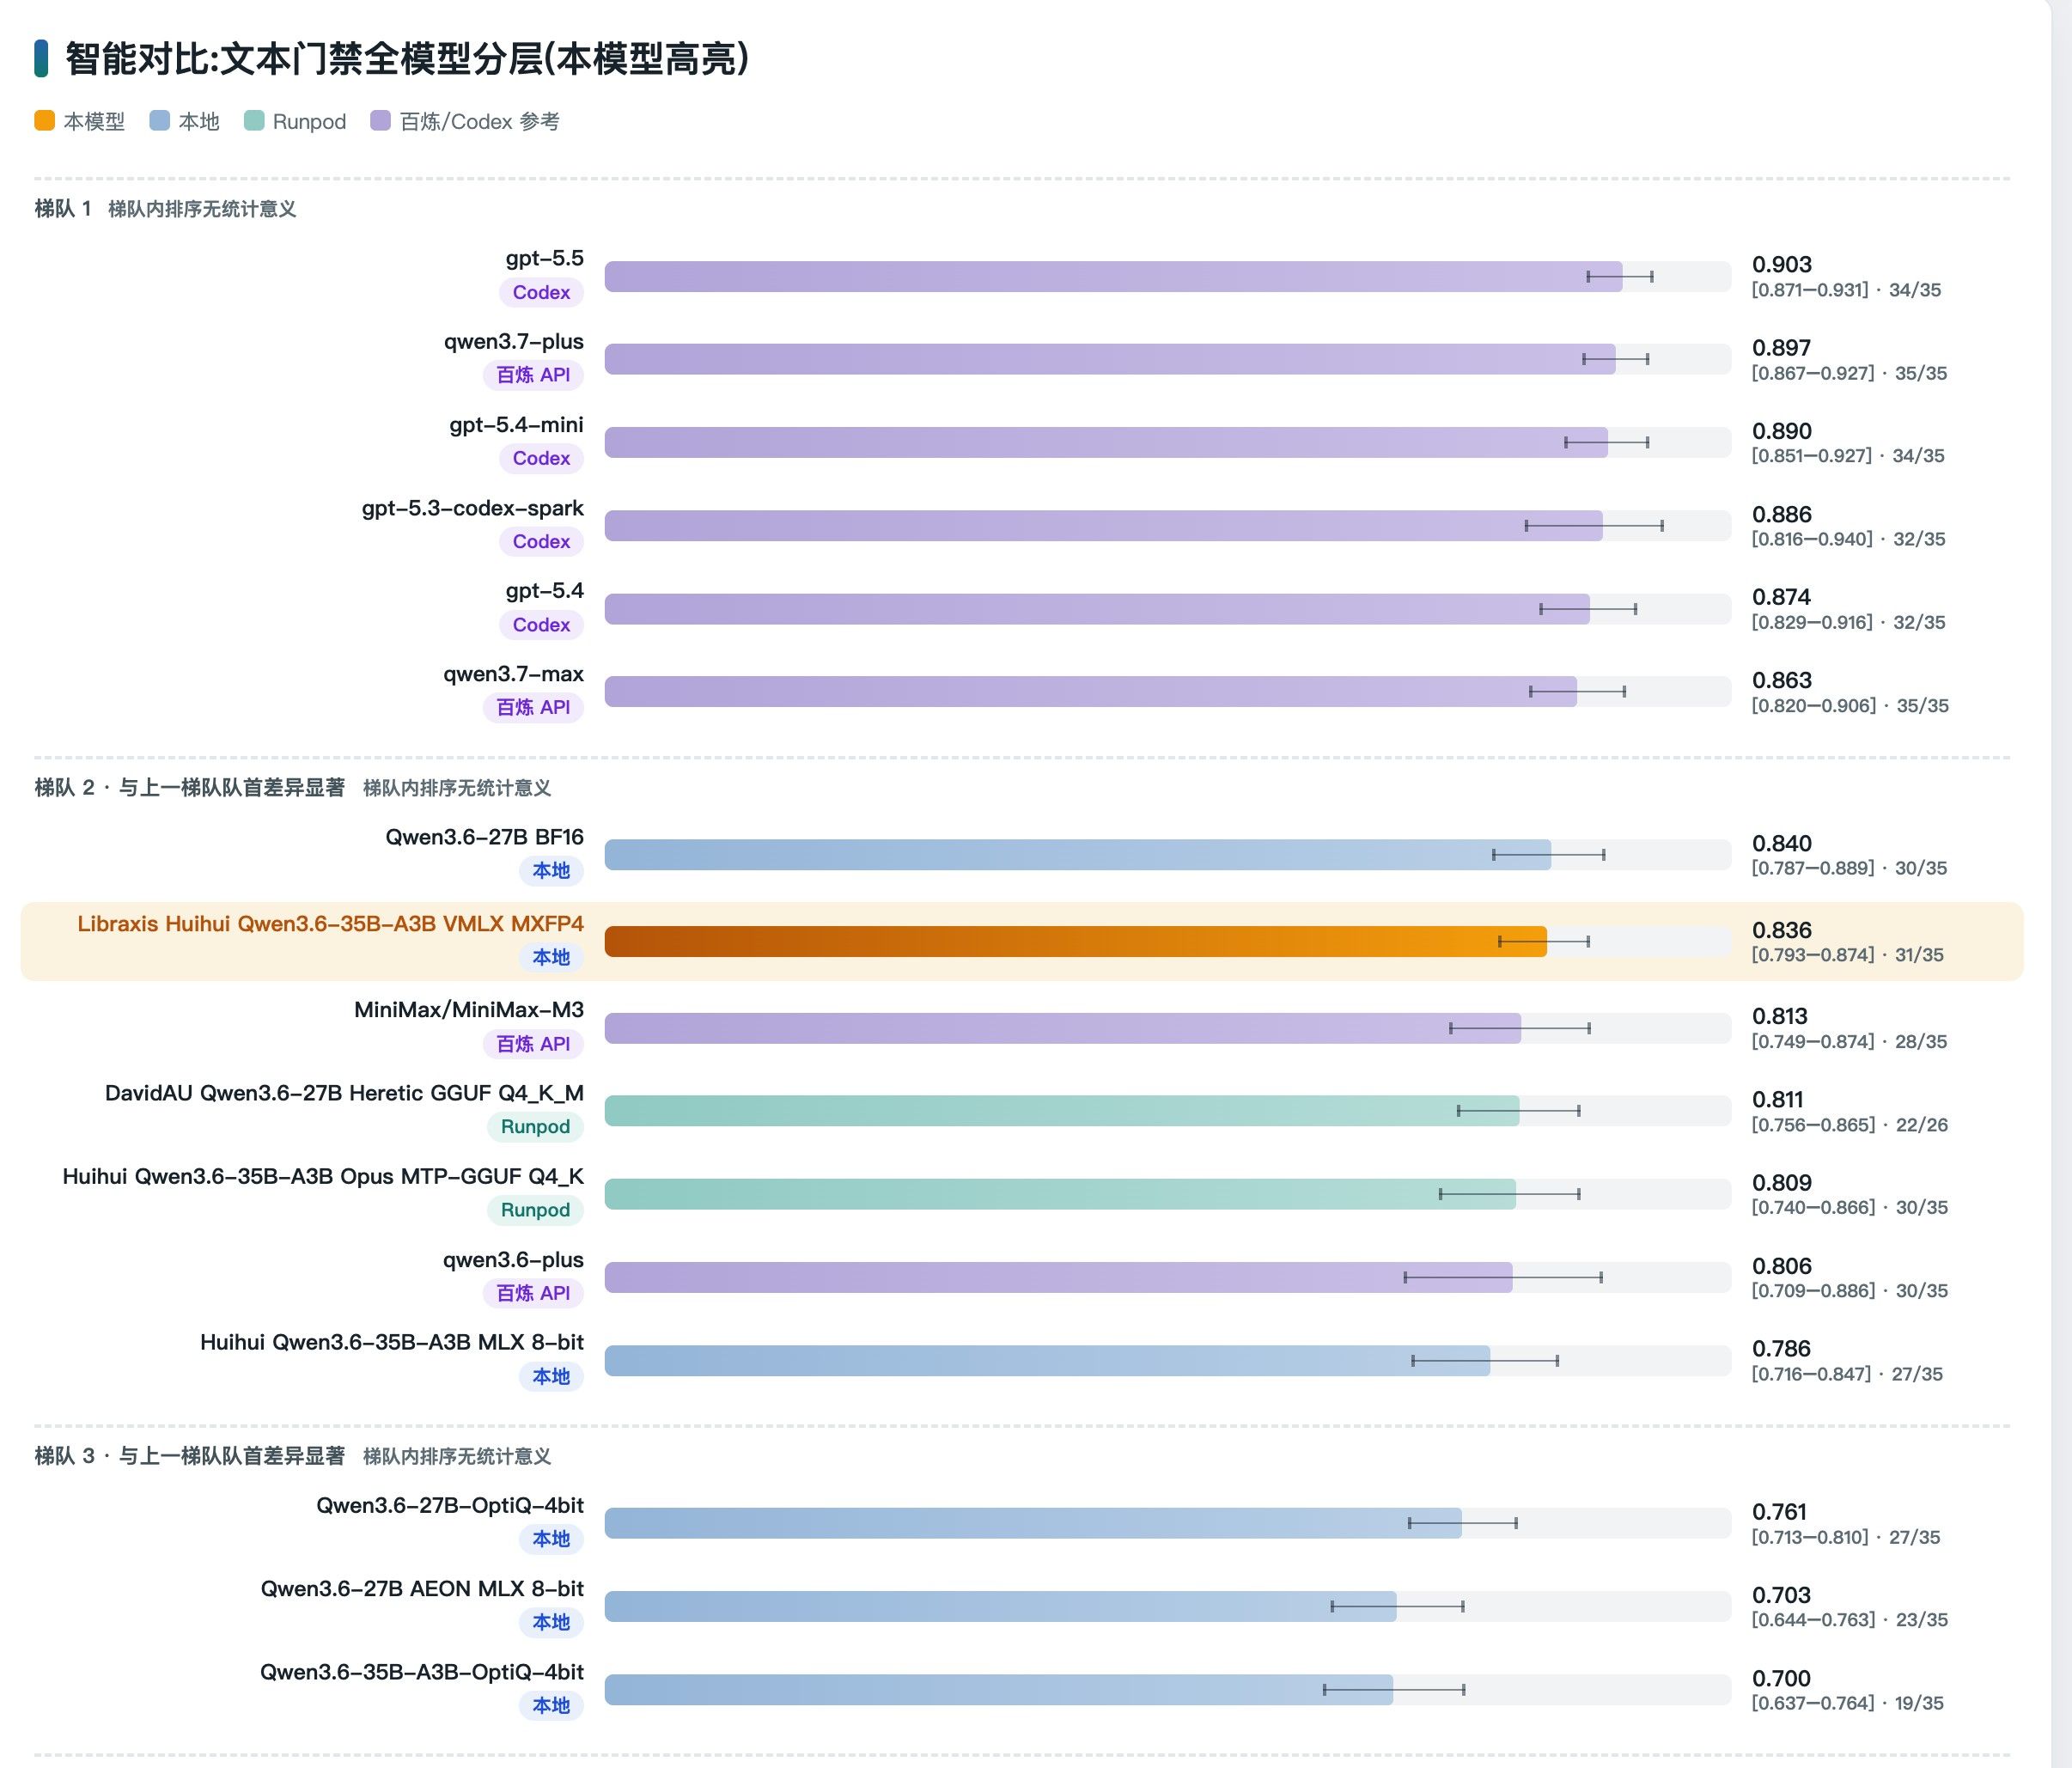Viewport: 2072px width, 1768px height.
Task: Click the Codex badge under gpt-5.5
Action: [x=541, y=292]
